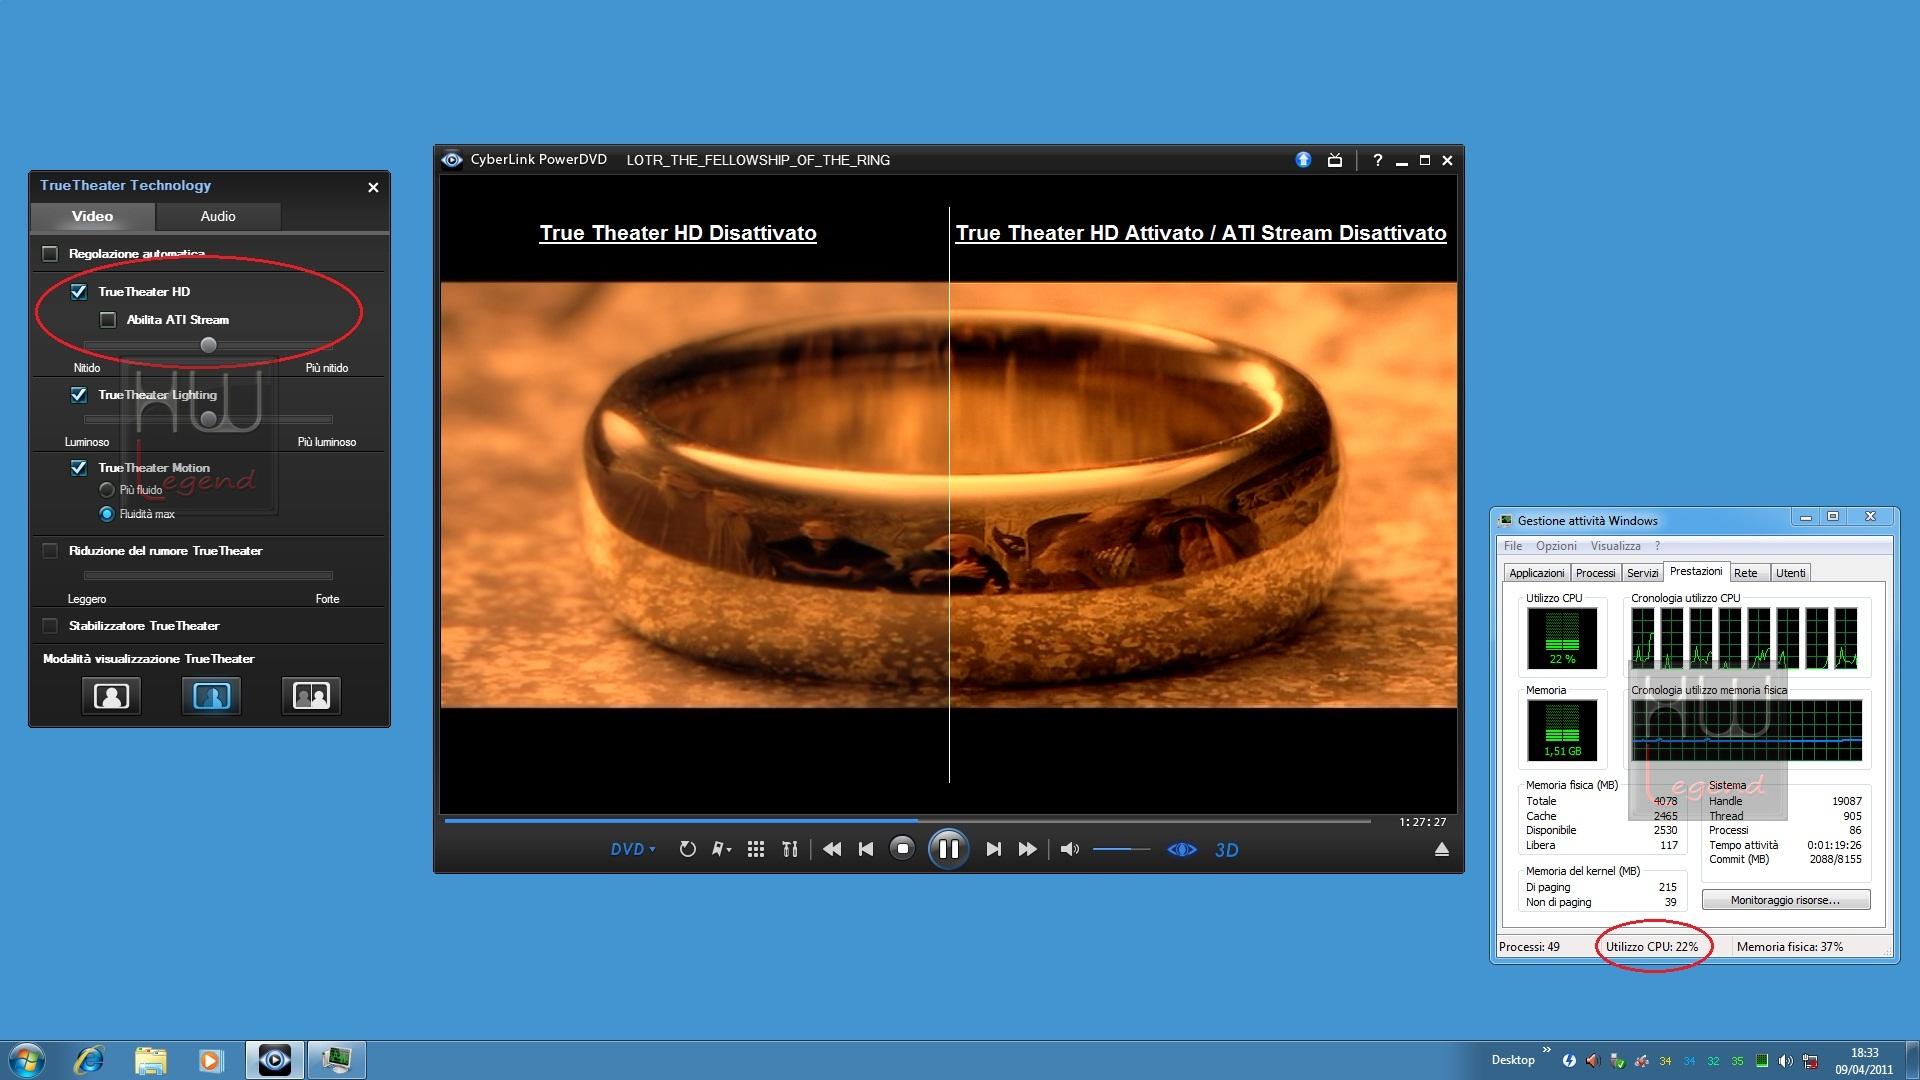1920x1080 pixels.
Task: Switch to PowerDVD cinema TV mode
Action: click(1334, 160)
